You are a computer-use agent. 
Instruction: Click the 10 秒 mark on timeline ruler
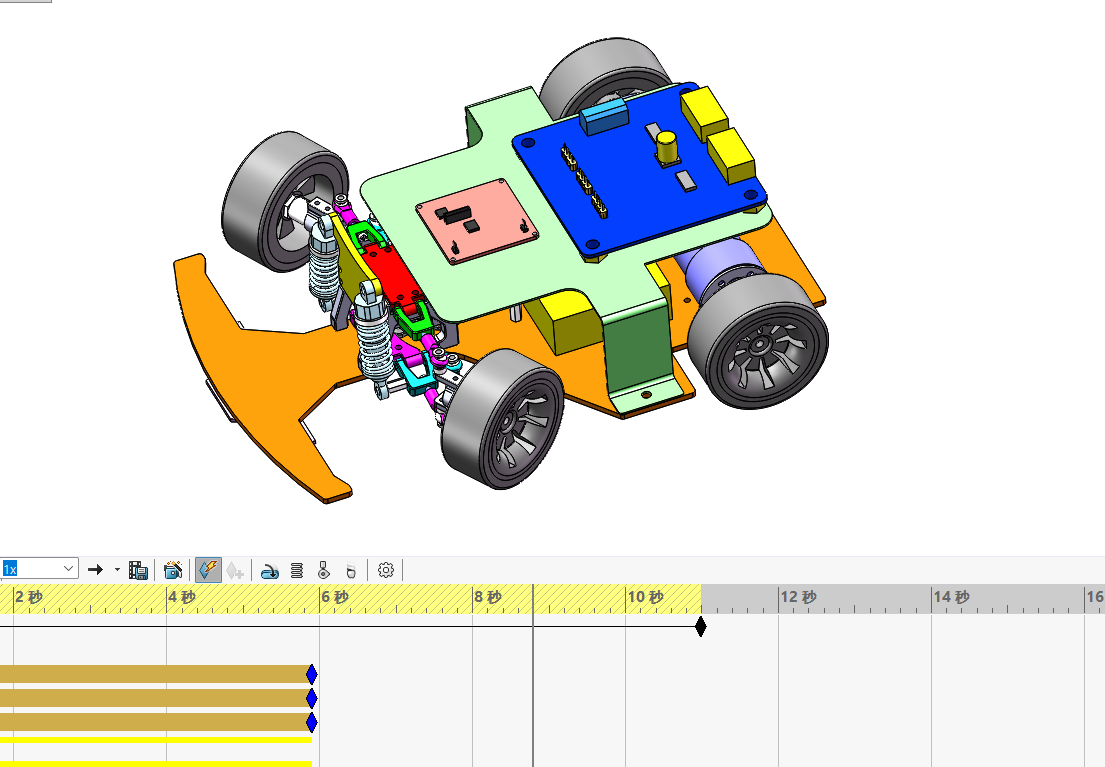click(646, 597)
